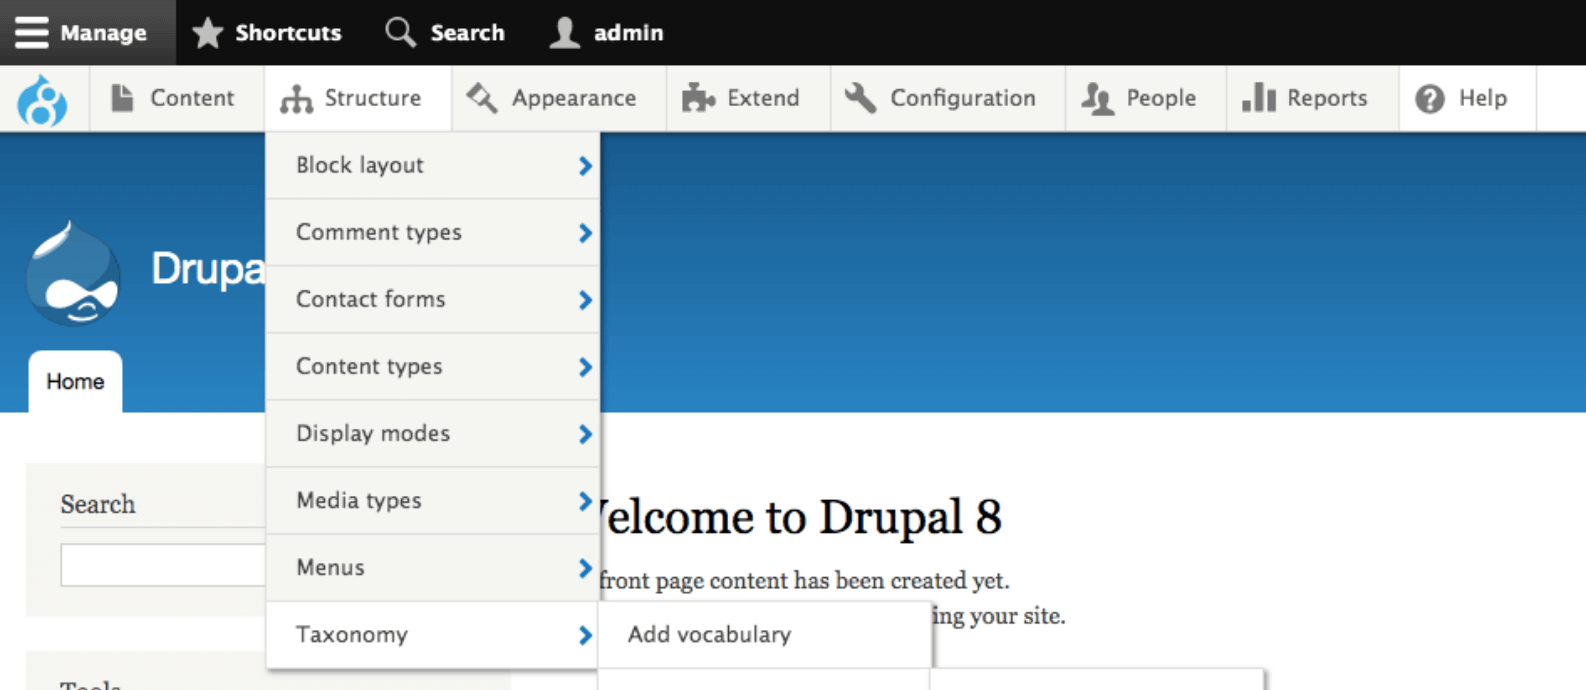Click the Drupal drop home icon
This screenshot has width=1586, height=690.
[x=42, y=100]
